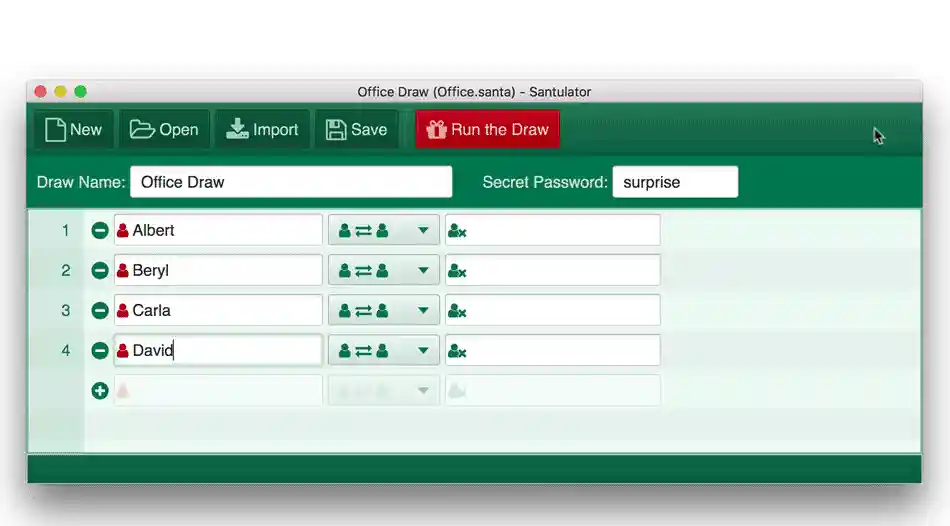Create a new draw with New button
Viewport: 950px width, 526px height.
click(x=74, y=129)
